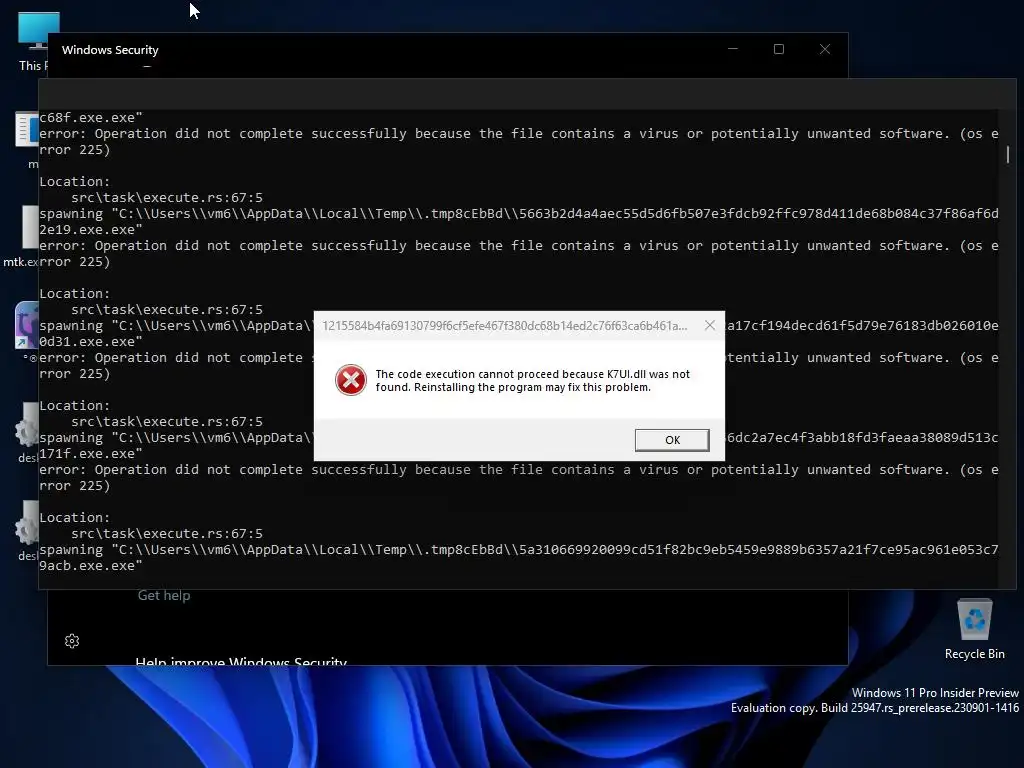Click the '9acb.exe.exe"' console line

(91, 566)
